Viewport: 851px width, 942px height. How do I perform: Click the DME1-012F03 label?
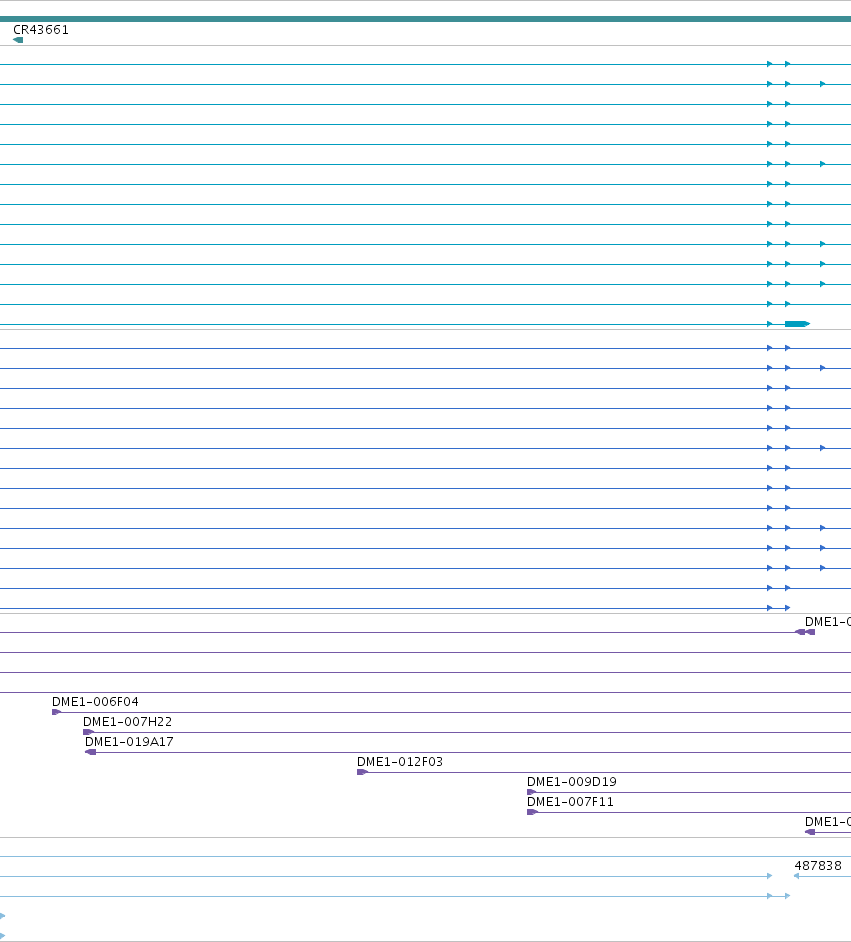click(400, 762)
